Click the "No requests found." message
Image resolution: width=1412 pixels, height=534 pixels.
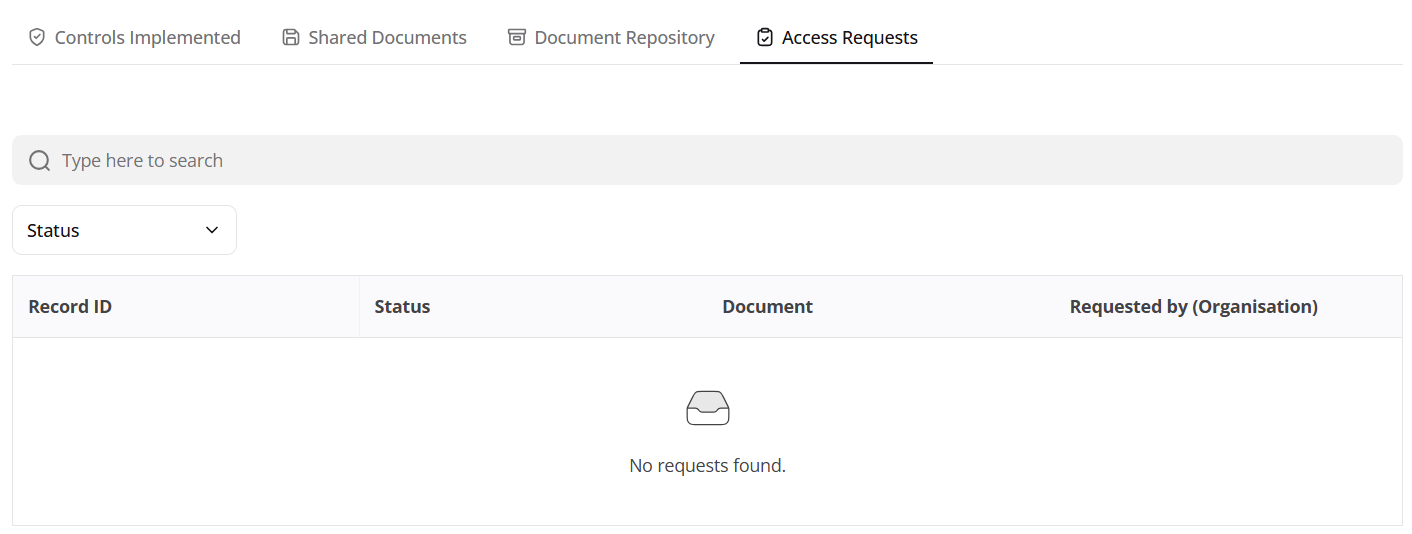click(x=707, y=466)
